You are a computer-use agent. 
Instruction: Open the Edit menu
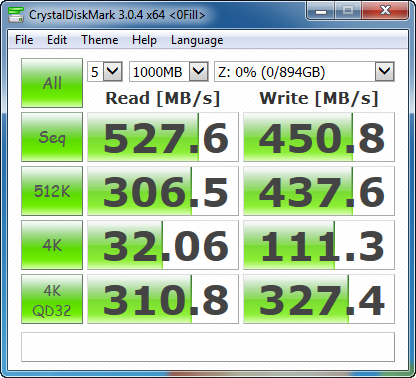57,40
